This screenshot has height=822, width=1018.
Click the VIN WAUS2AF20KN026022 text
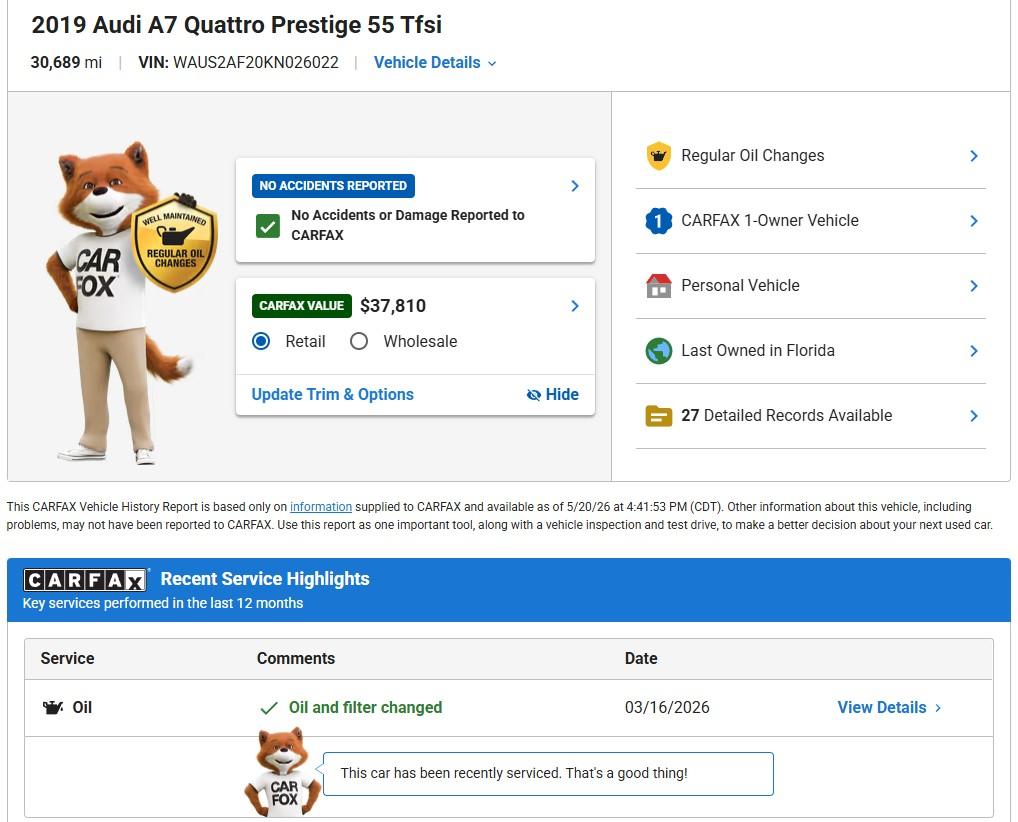[x=238, y=62]
